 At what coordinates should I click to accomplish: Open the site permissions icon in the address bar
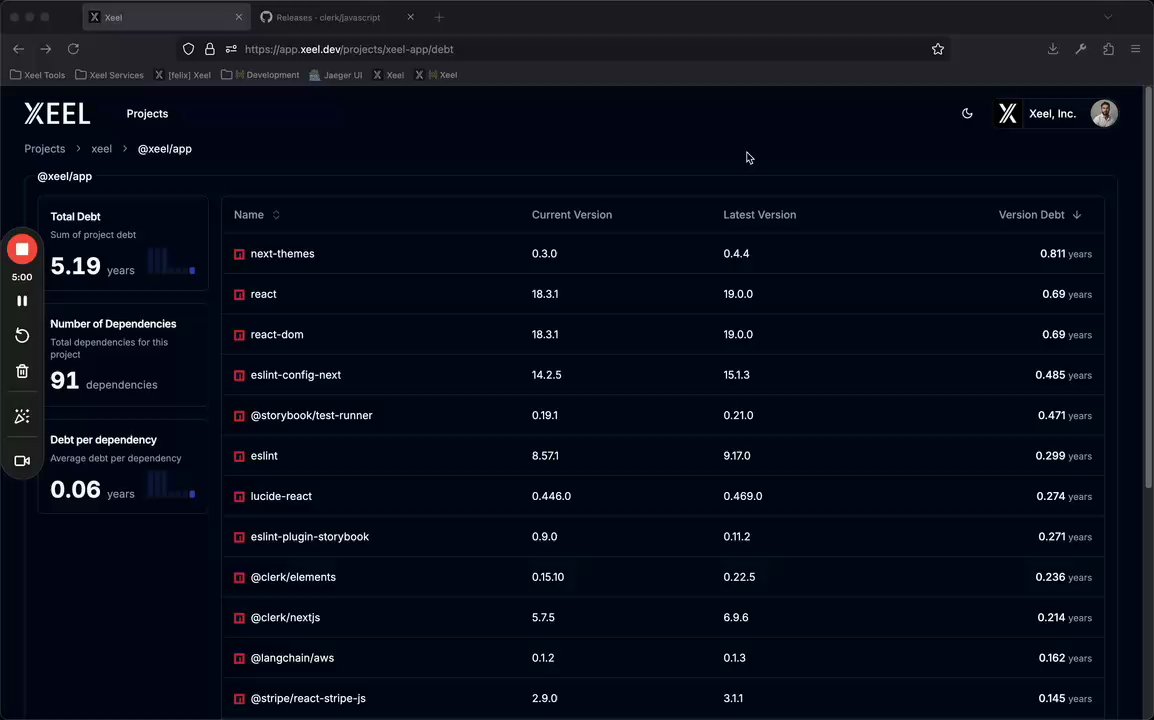click(231, 49)
